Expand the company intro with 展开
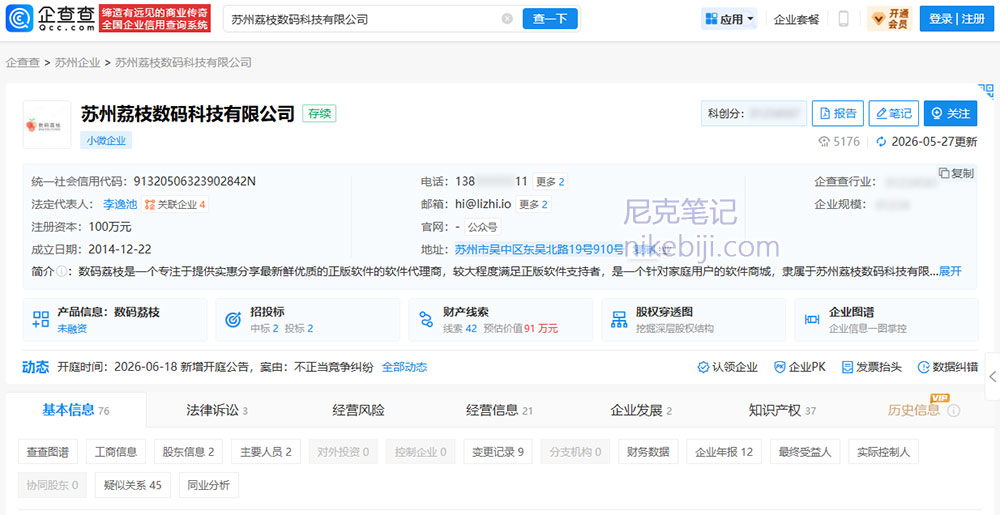The height and width of the screenshot is (515, 1000). [950, 272]
